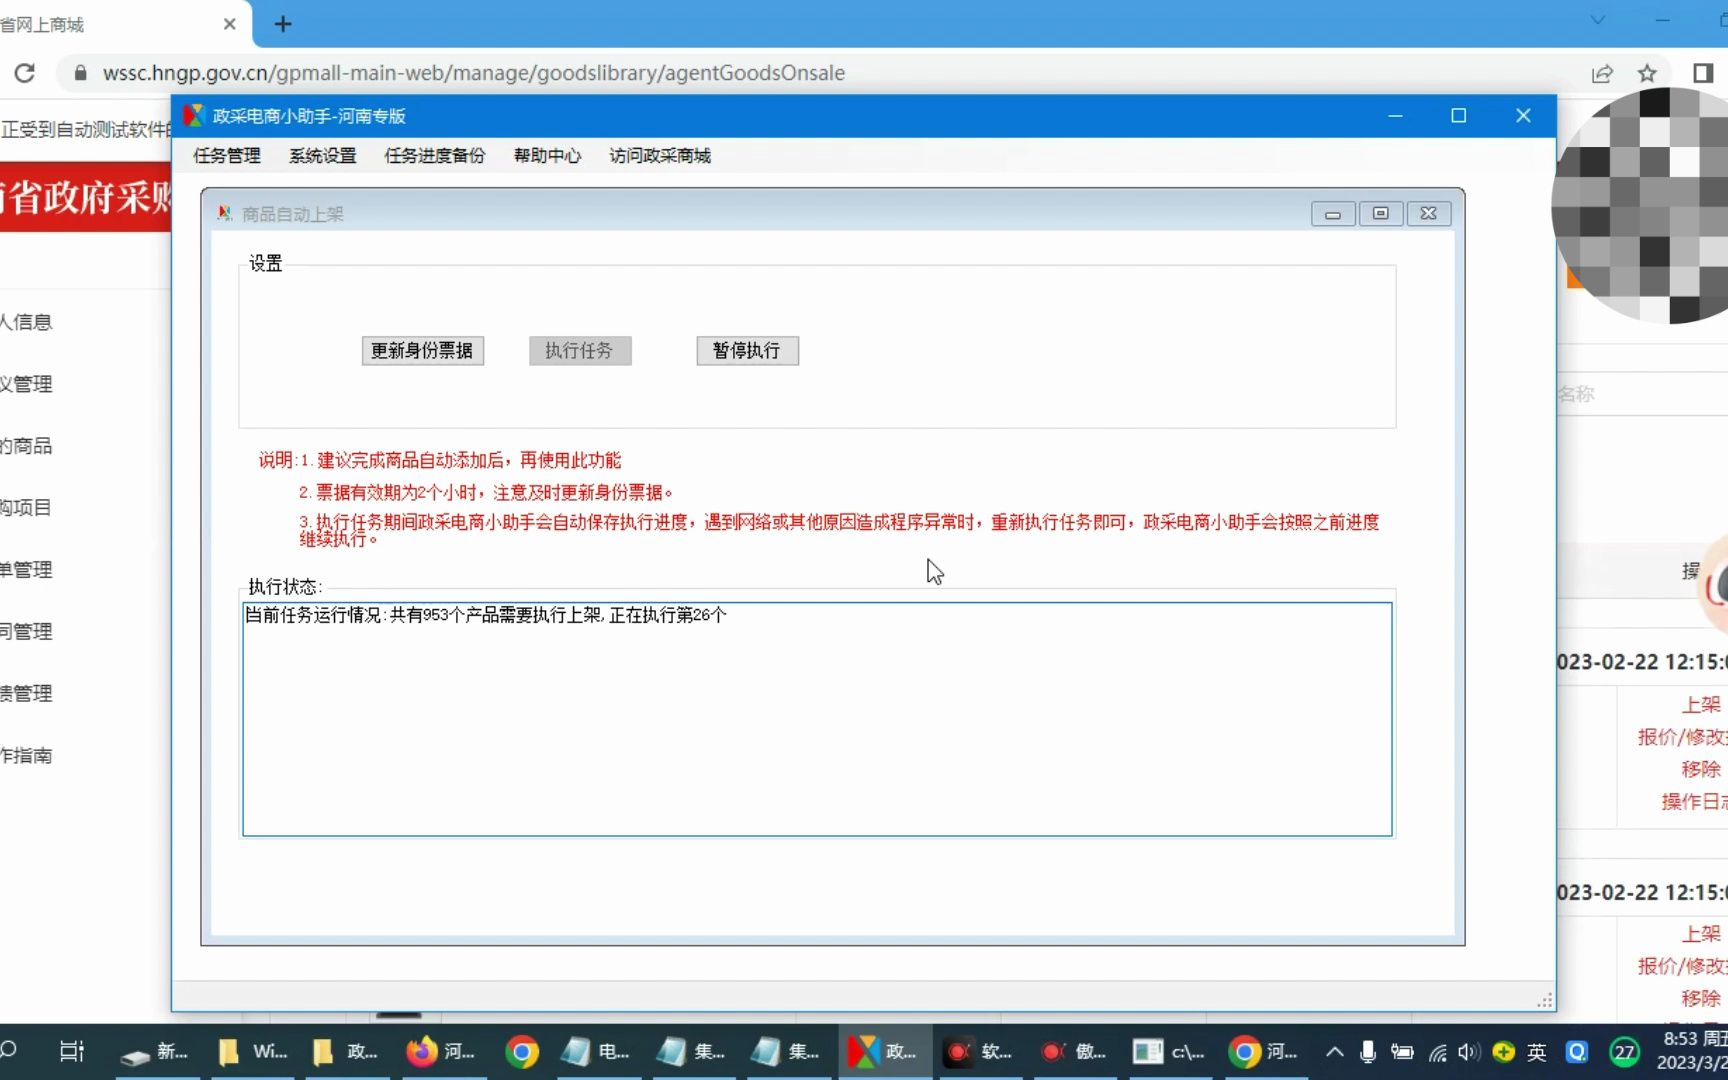
Task: Click the 暂停执行 button
Action: [x=747, y=350]
